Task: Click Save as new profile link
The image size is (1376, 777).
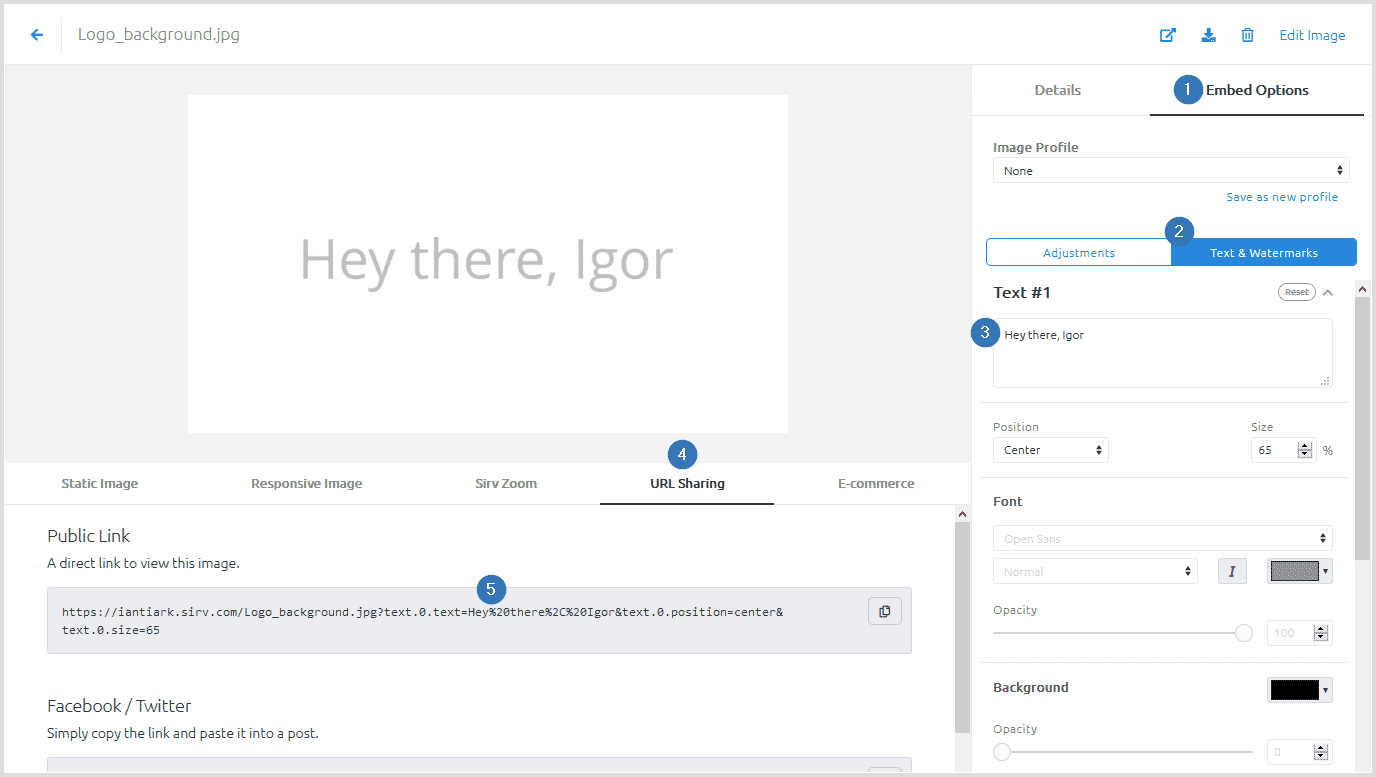Action: 1282,197
